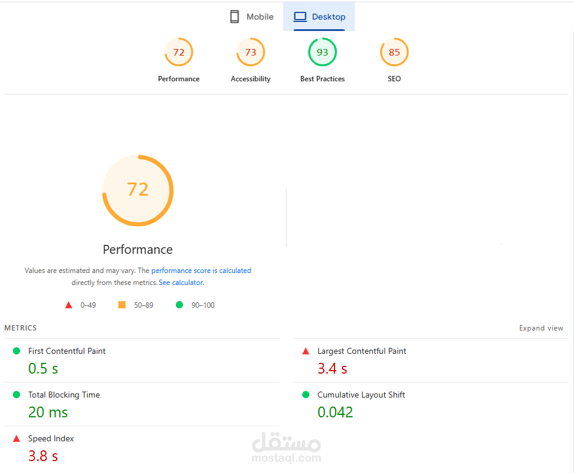Switch to the Desktop tab
This screenshot has width=574, height=473.
[x=319, y=16]
